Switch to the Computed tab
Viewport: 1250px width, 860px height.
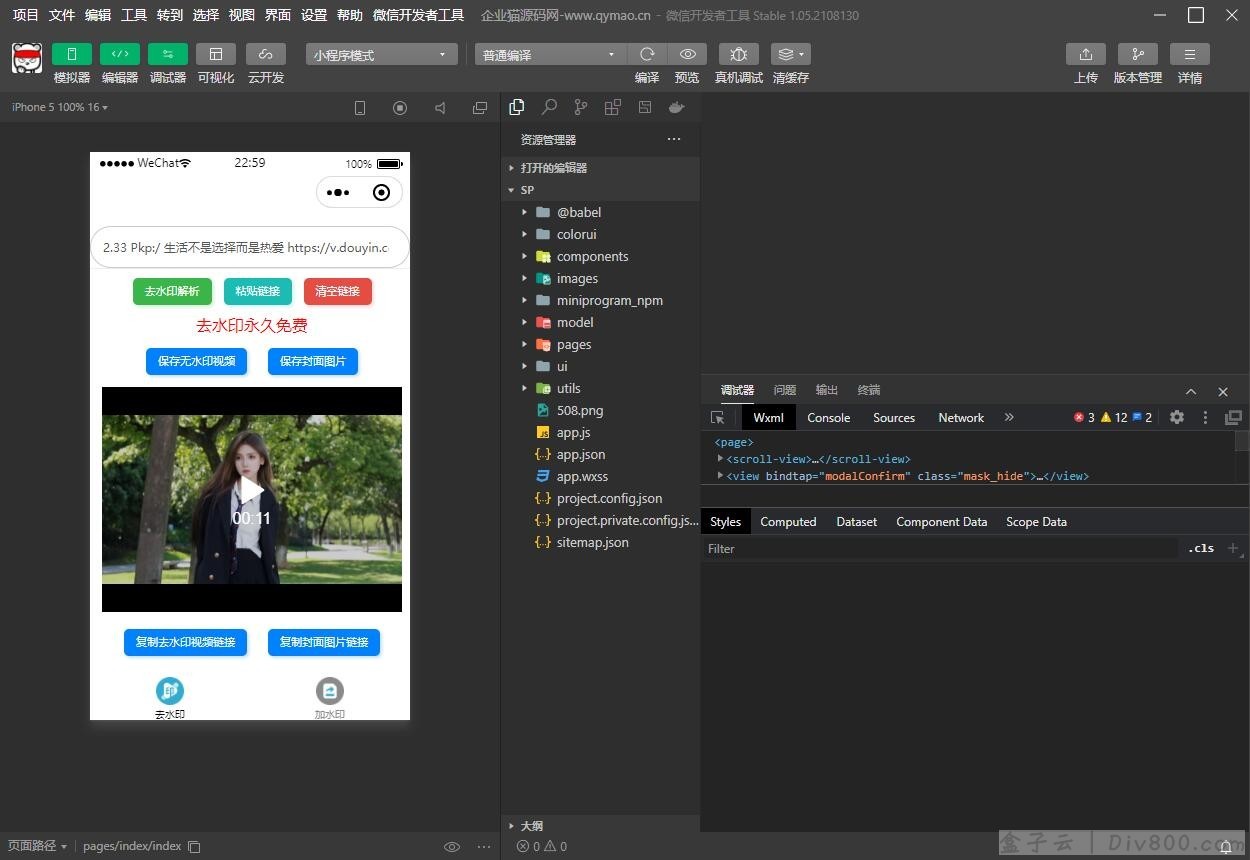pyautogui.click(x=788, y=522)
